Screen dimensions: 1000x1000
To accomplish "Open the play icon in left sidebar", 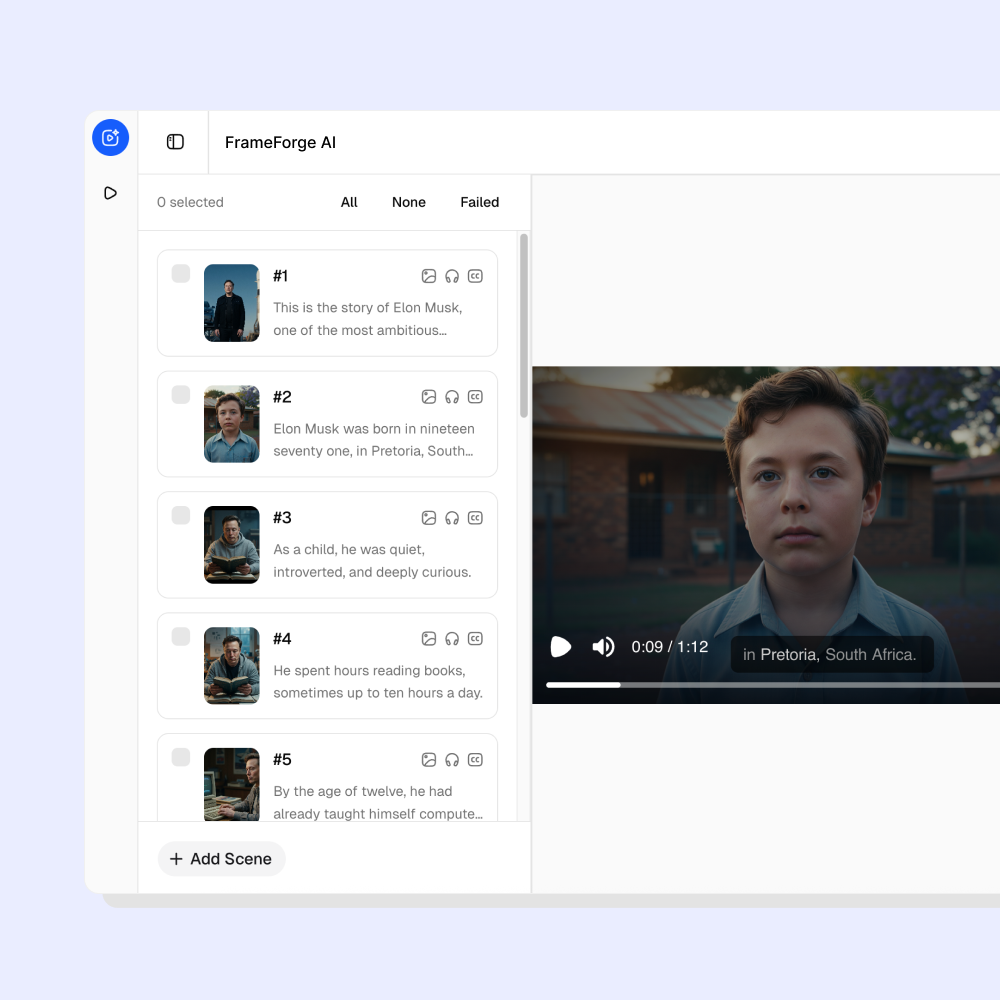I will (110, 193).
